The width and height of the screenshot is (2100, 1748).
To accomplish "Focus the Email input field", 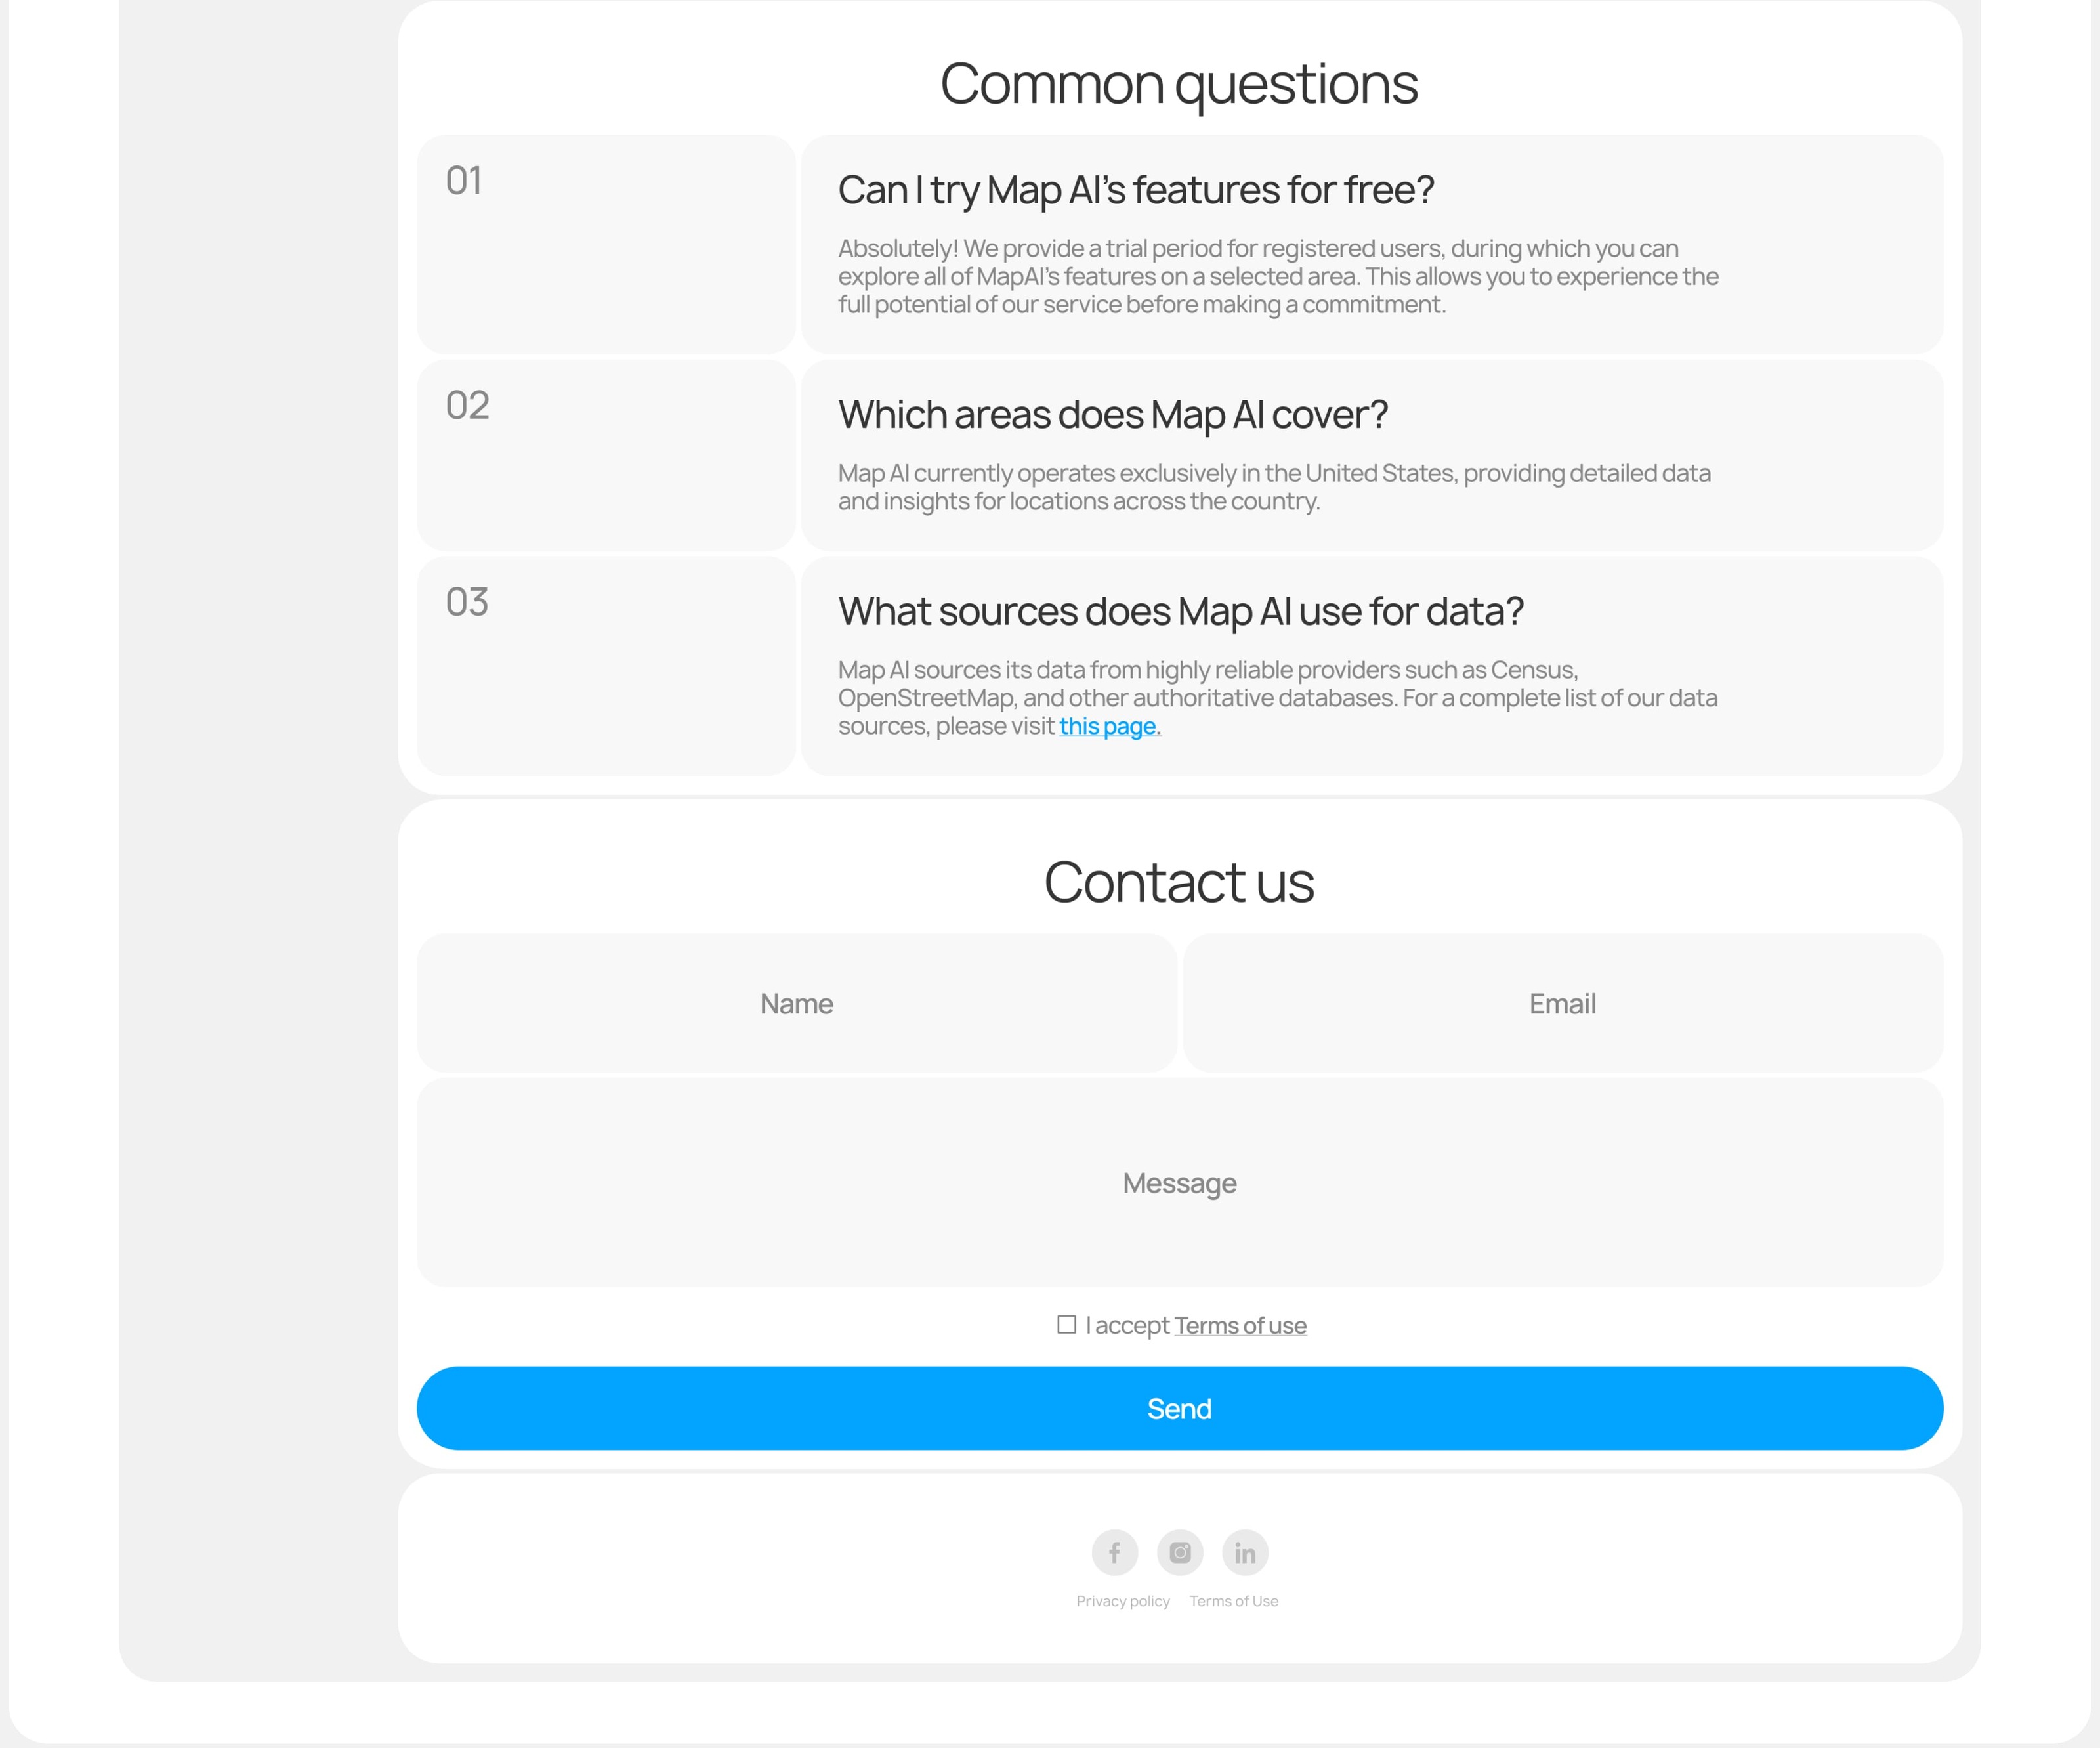I will click(1562, 1003).
